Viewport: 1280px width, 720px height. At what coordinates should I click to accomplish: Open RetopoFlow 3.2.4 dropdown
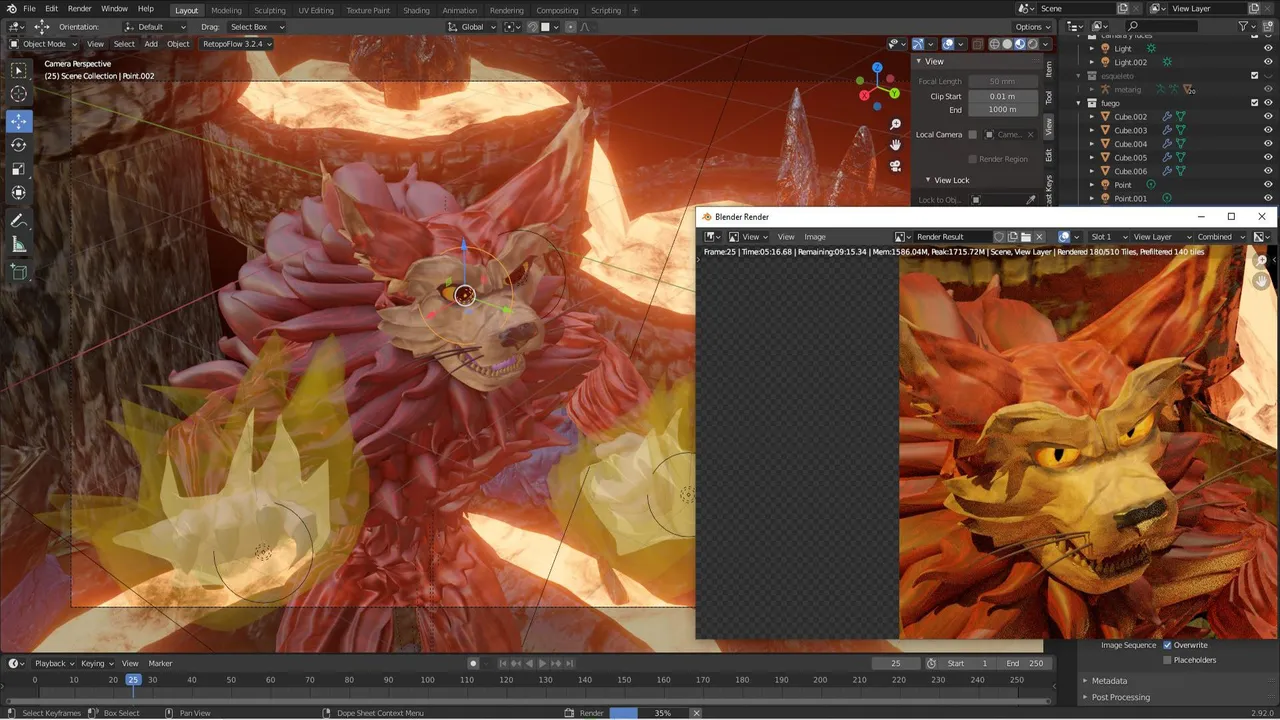click(x=237, y=44)
